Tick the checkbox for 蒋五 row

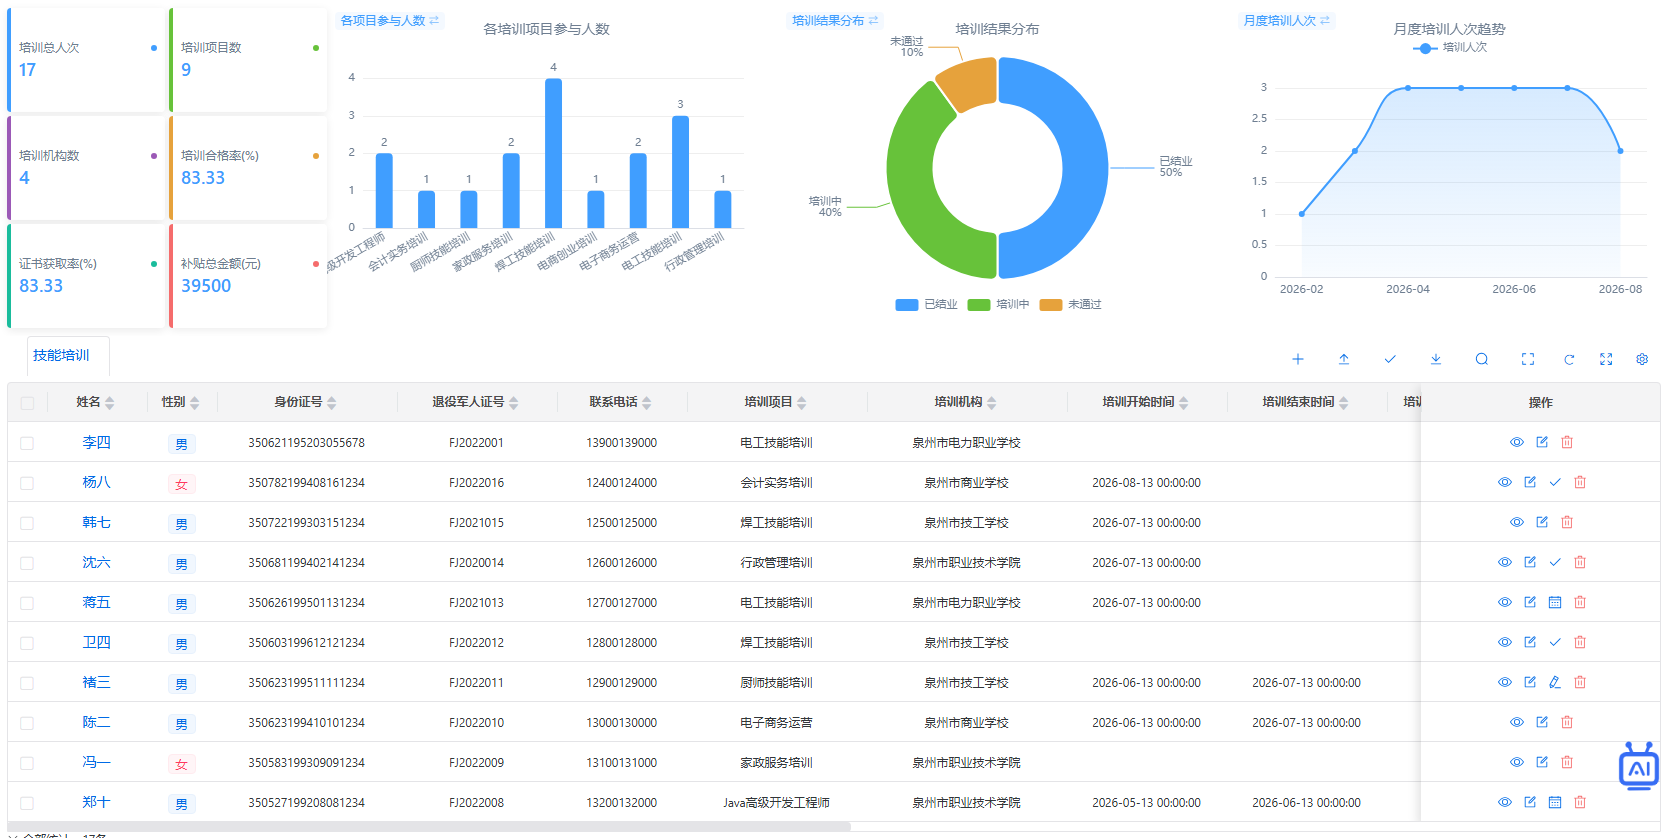[x=27, y=603]
